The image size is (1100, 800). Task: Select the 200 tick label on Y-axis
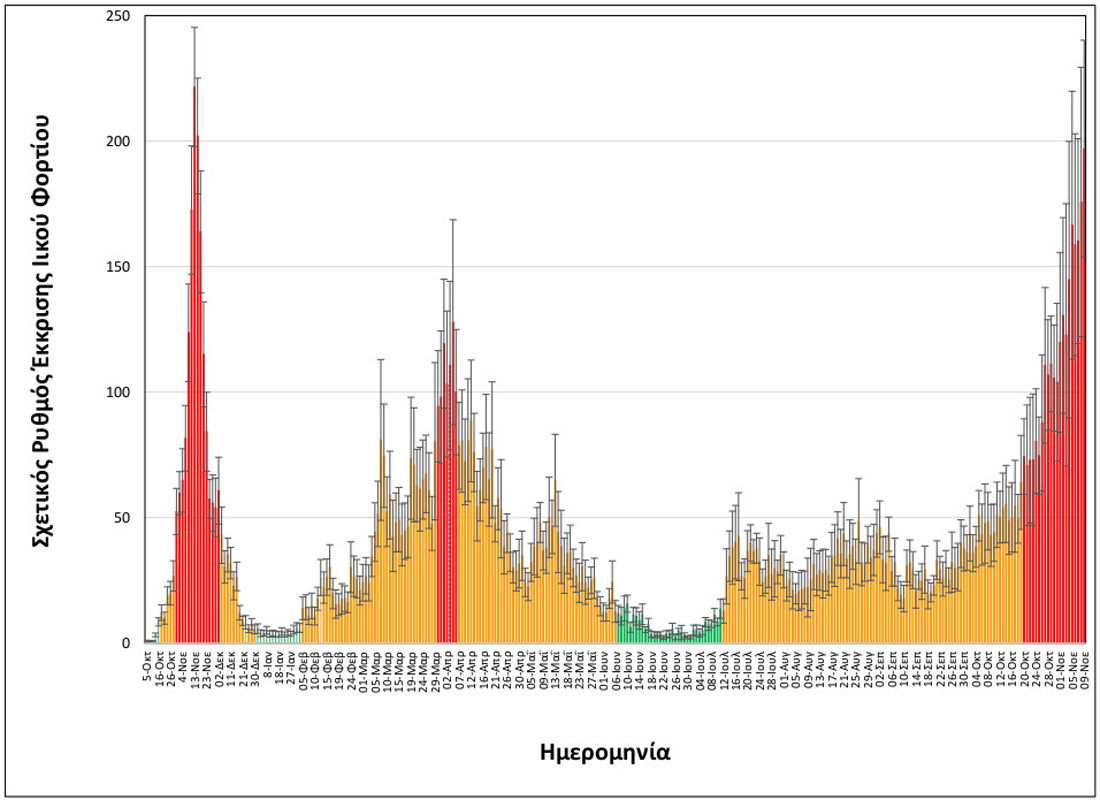[119, 142]
